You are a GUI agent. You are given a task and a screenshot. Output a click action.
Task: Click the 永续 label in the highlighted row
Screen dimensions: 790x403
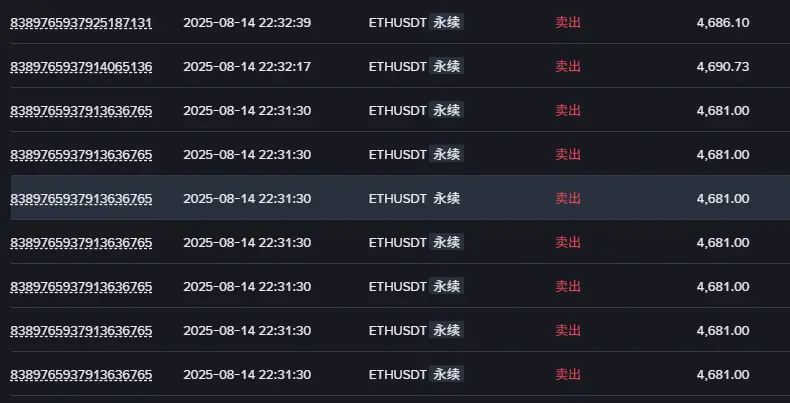tap(446, 198)
